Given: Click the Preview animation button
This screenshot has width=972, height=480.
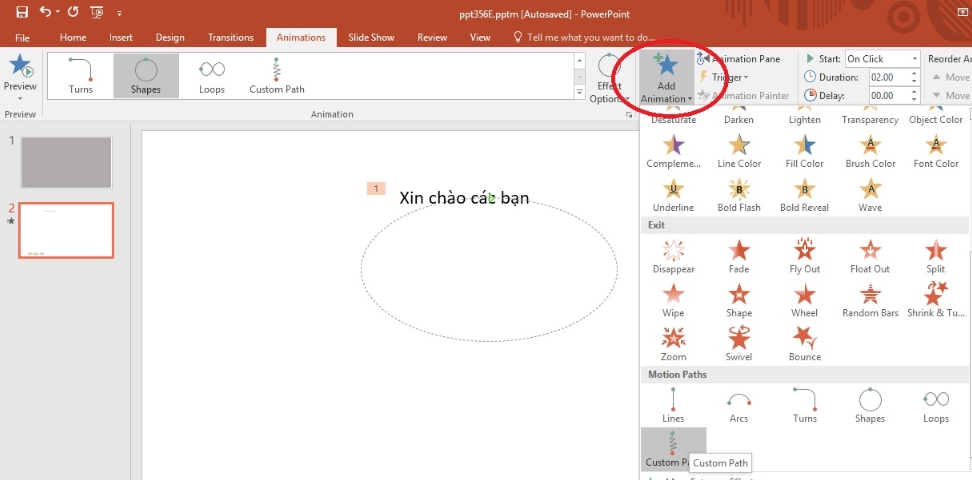Looking at the screenshot, I should (x=20, y=77).
